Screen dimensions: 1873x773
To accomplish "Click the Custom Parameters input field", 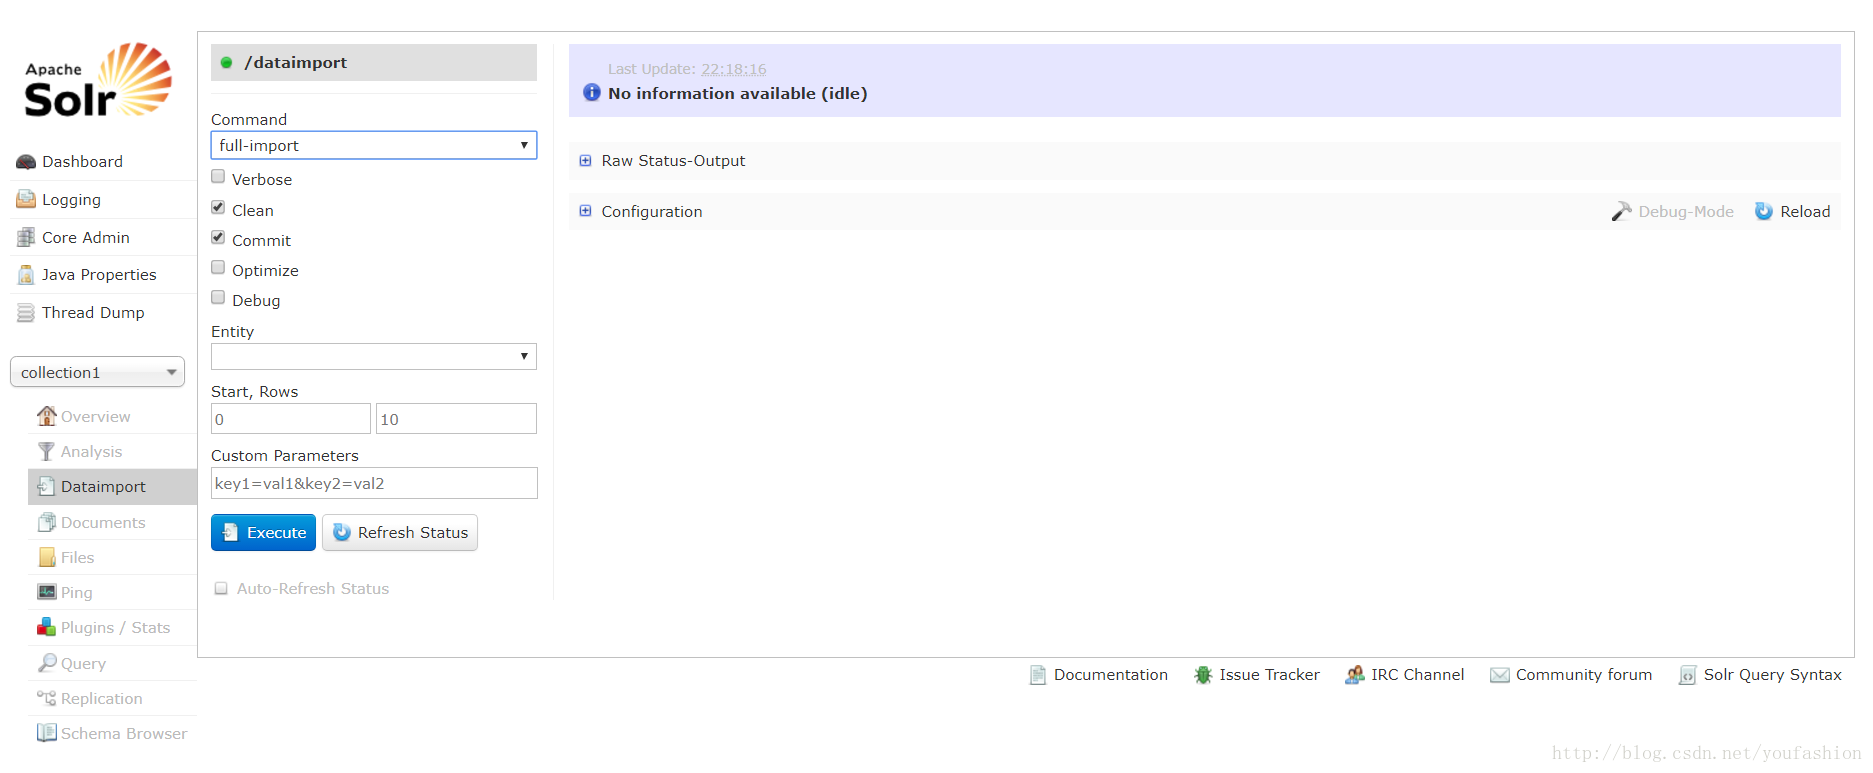I will pyautogui.click(x=374, y=483).
